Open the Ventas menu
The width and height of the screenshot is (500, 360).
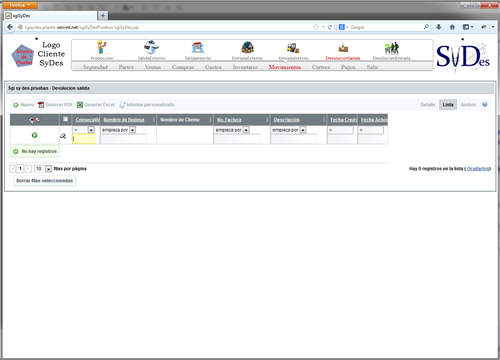[153, 67]
